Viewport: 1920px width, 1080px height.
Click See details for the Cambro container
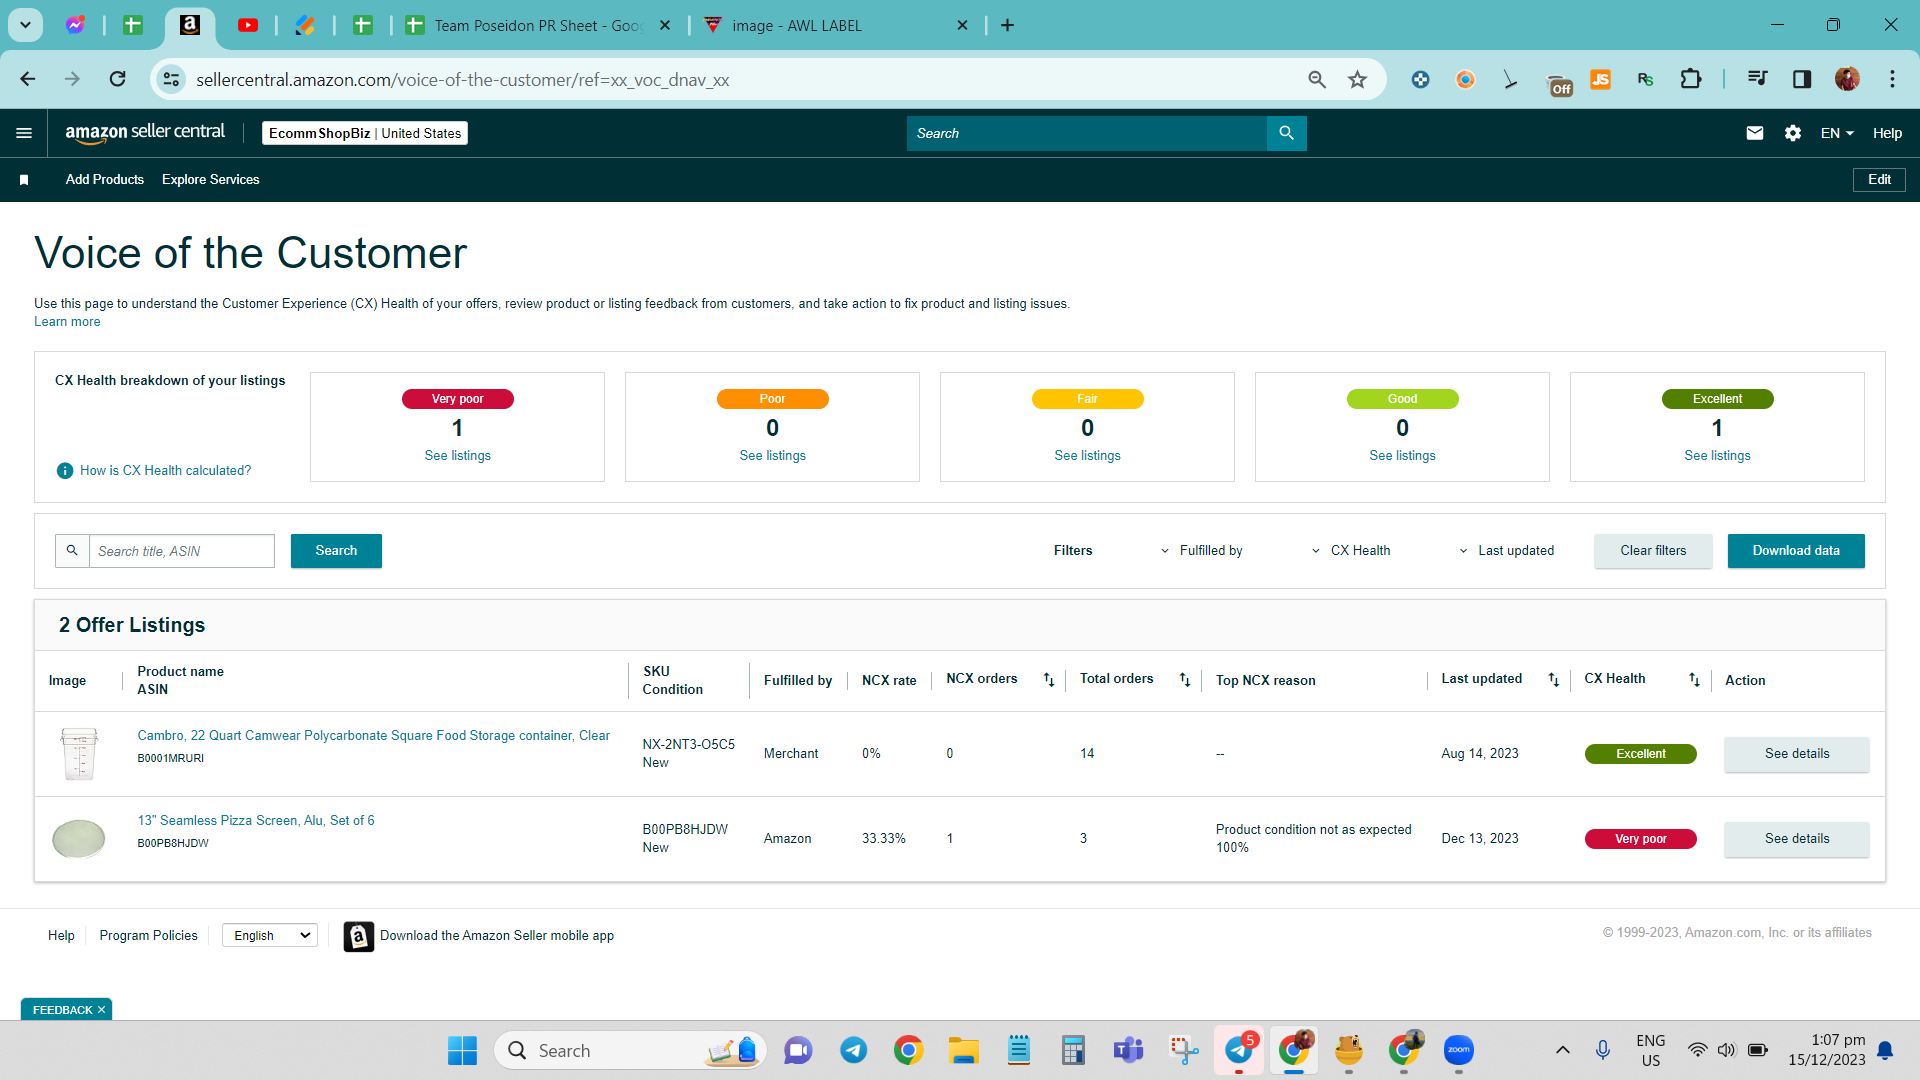point(1797,754)
